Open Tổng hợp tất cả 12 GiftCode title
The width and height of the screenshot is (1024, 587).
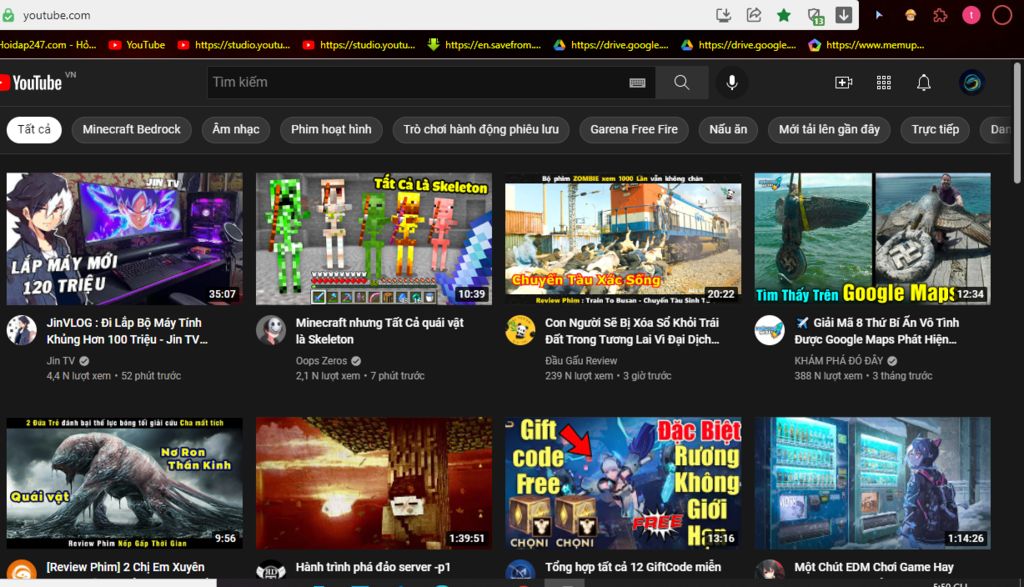(x=633, y=567)
